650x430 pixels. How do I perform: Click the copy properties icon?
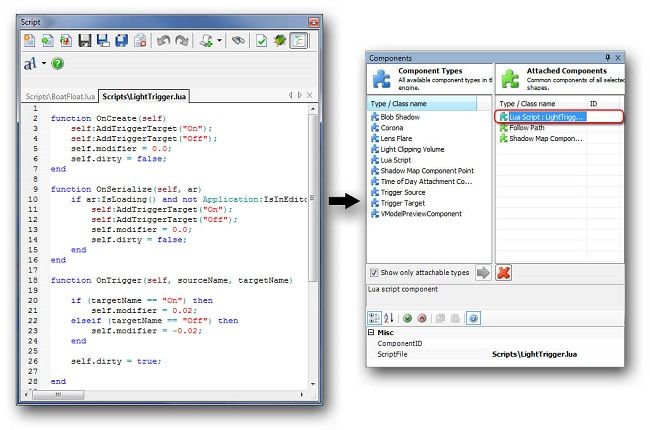pos(441,318)
